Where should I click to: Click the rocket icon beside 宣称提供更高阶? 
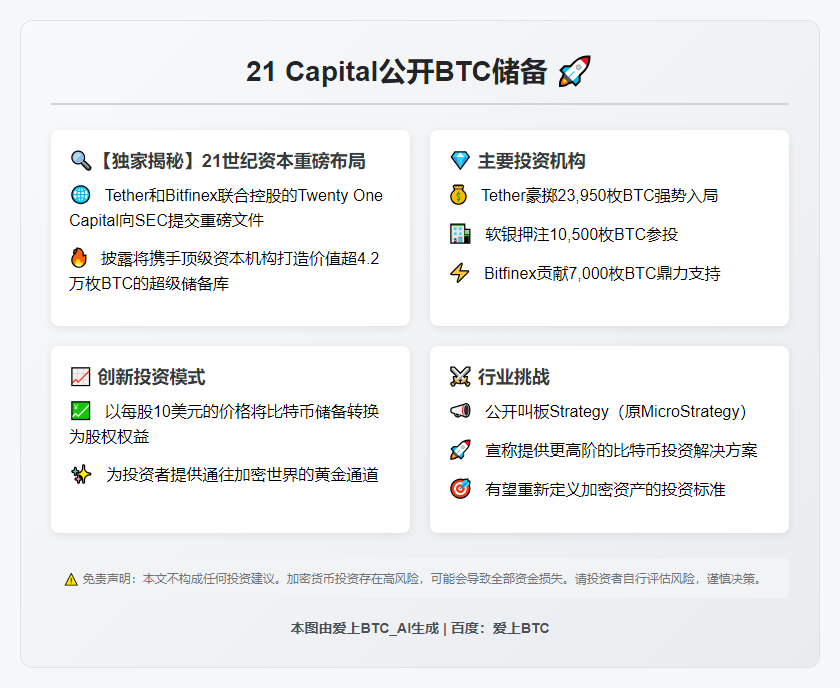(x=460, y=450)
